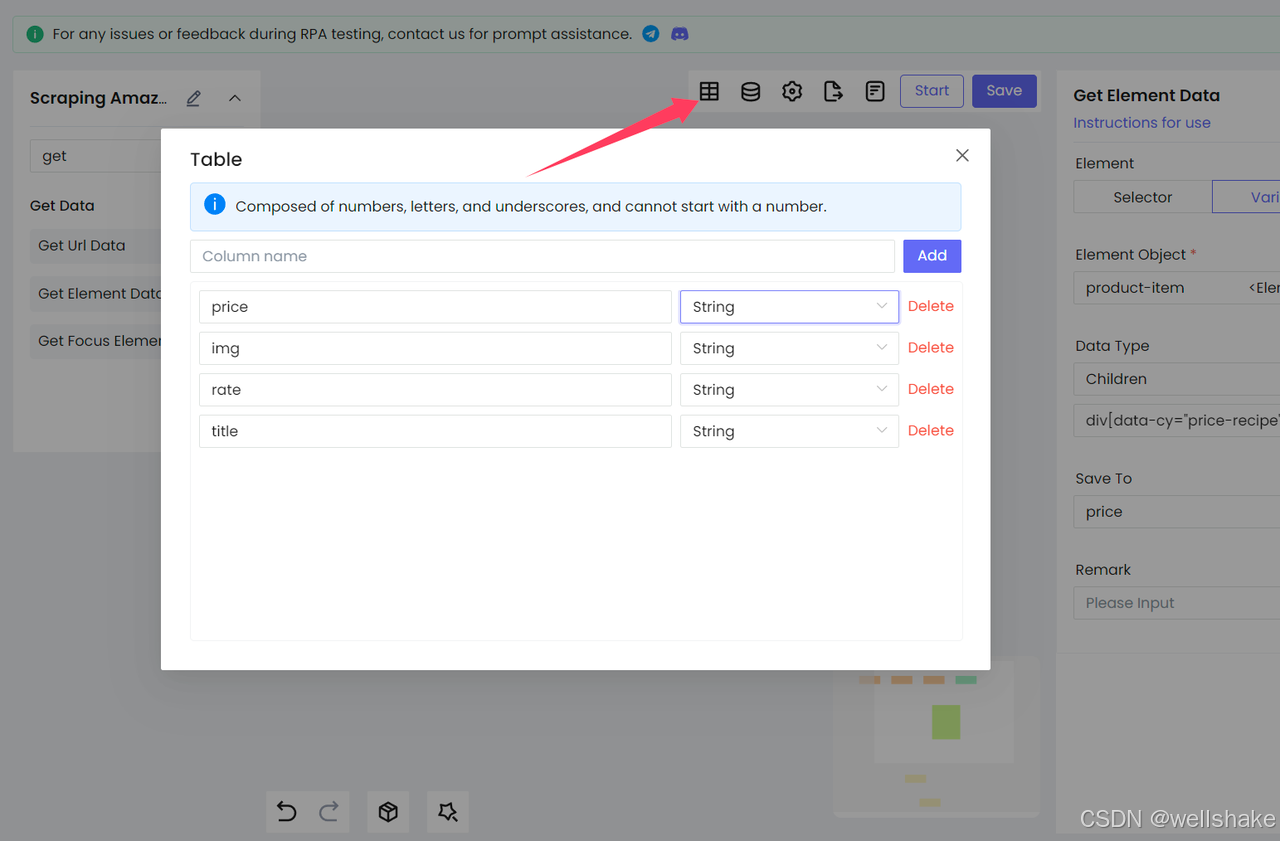
Task: Open workflow settings gear icon
Action: coord(792,91)
